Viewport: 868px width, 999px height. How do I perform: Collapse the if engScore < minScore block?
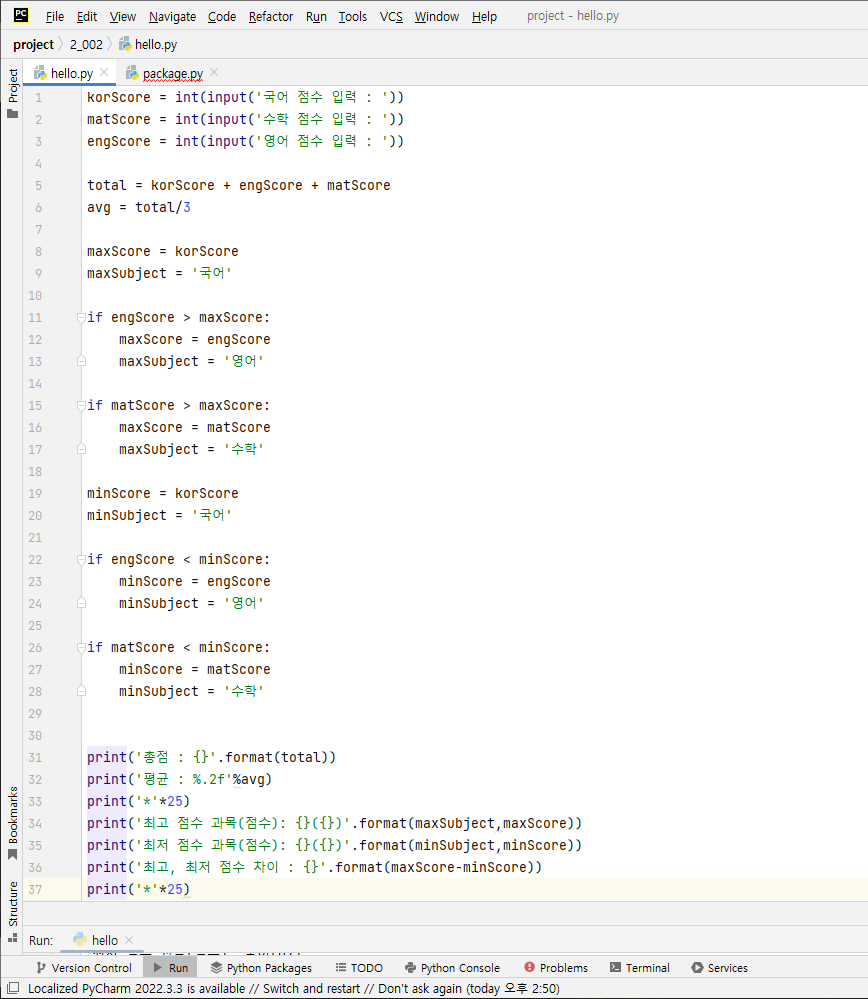(81, 559)
